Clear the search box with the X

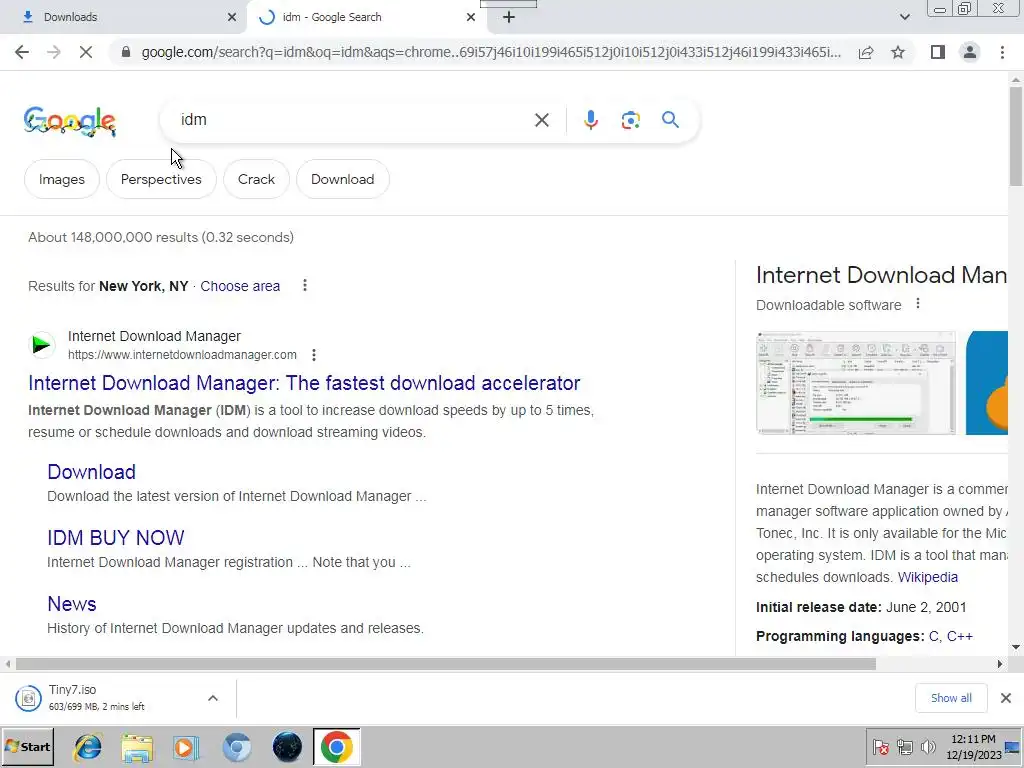point(541,120)
